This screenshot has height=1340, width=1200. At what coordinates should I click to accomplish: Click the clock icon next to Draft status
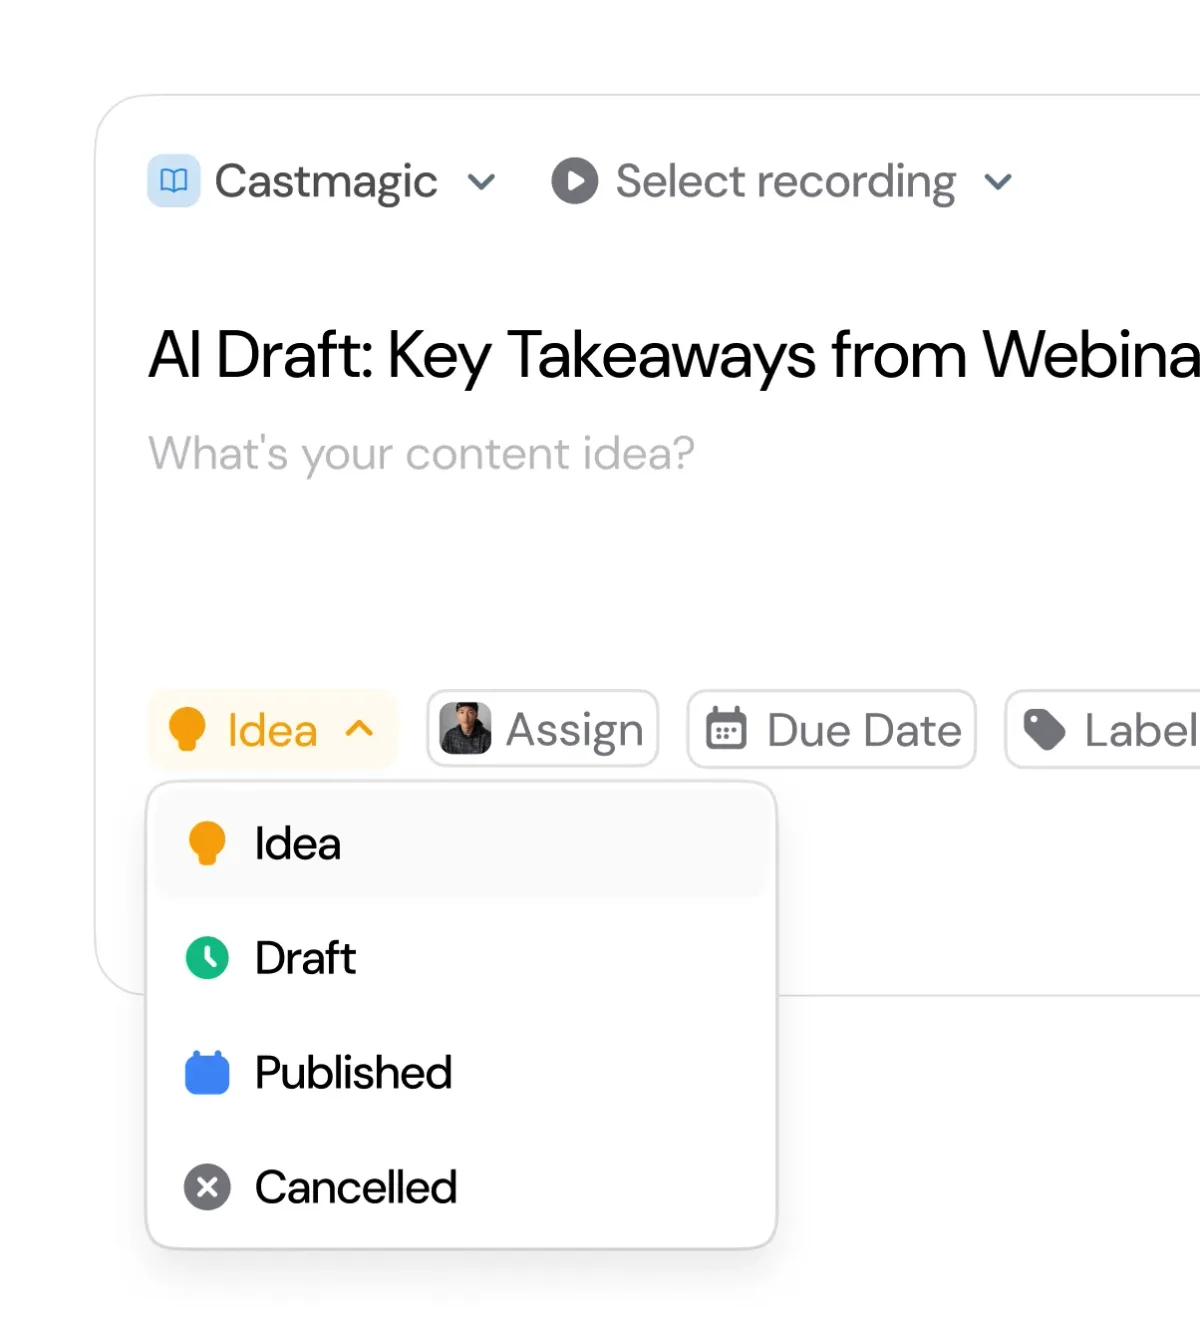pos(206,957)
